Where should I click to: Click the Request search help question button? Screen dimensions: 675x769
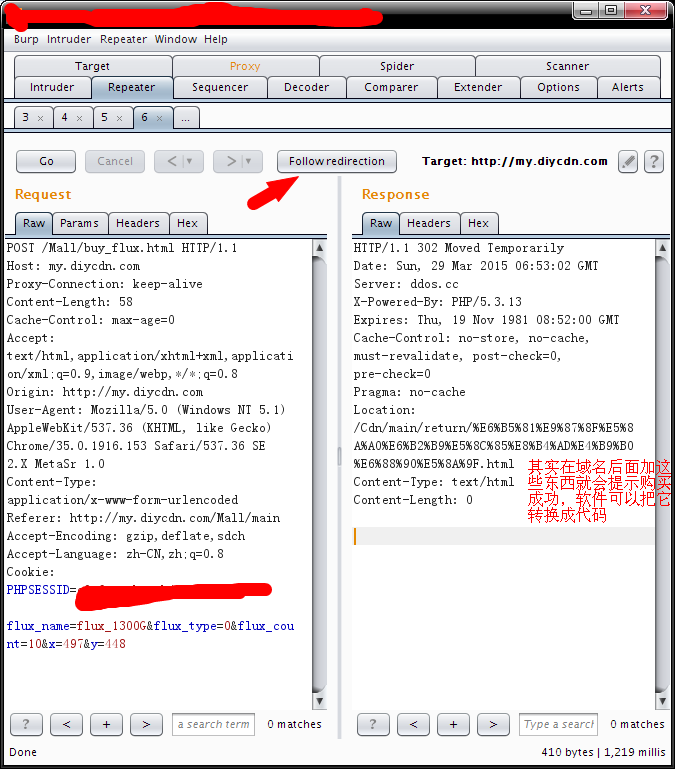26,724
